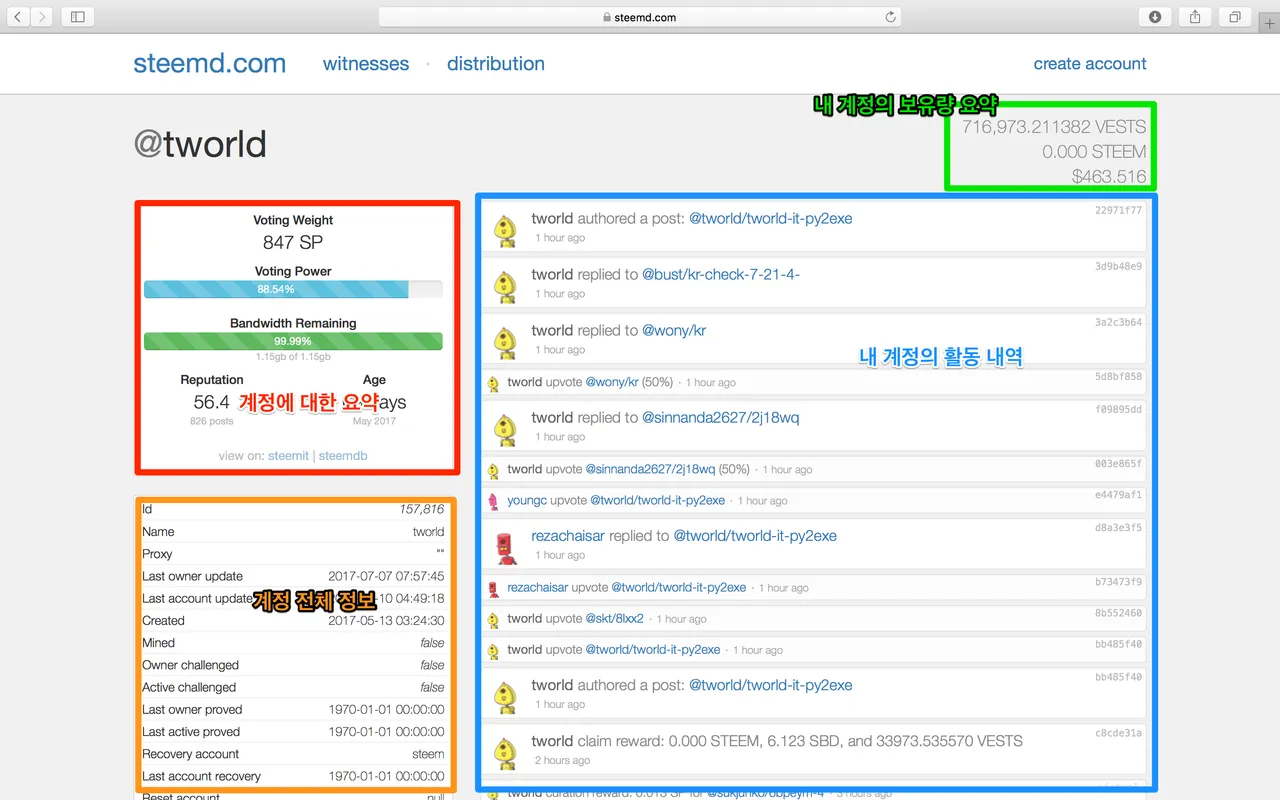Click the 826 posts count
The width and height of the screenshot is (1280, 800).
(212, 421)
